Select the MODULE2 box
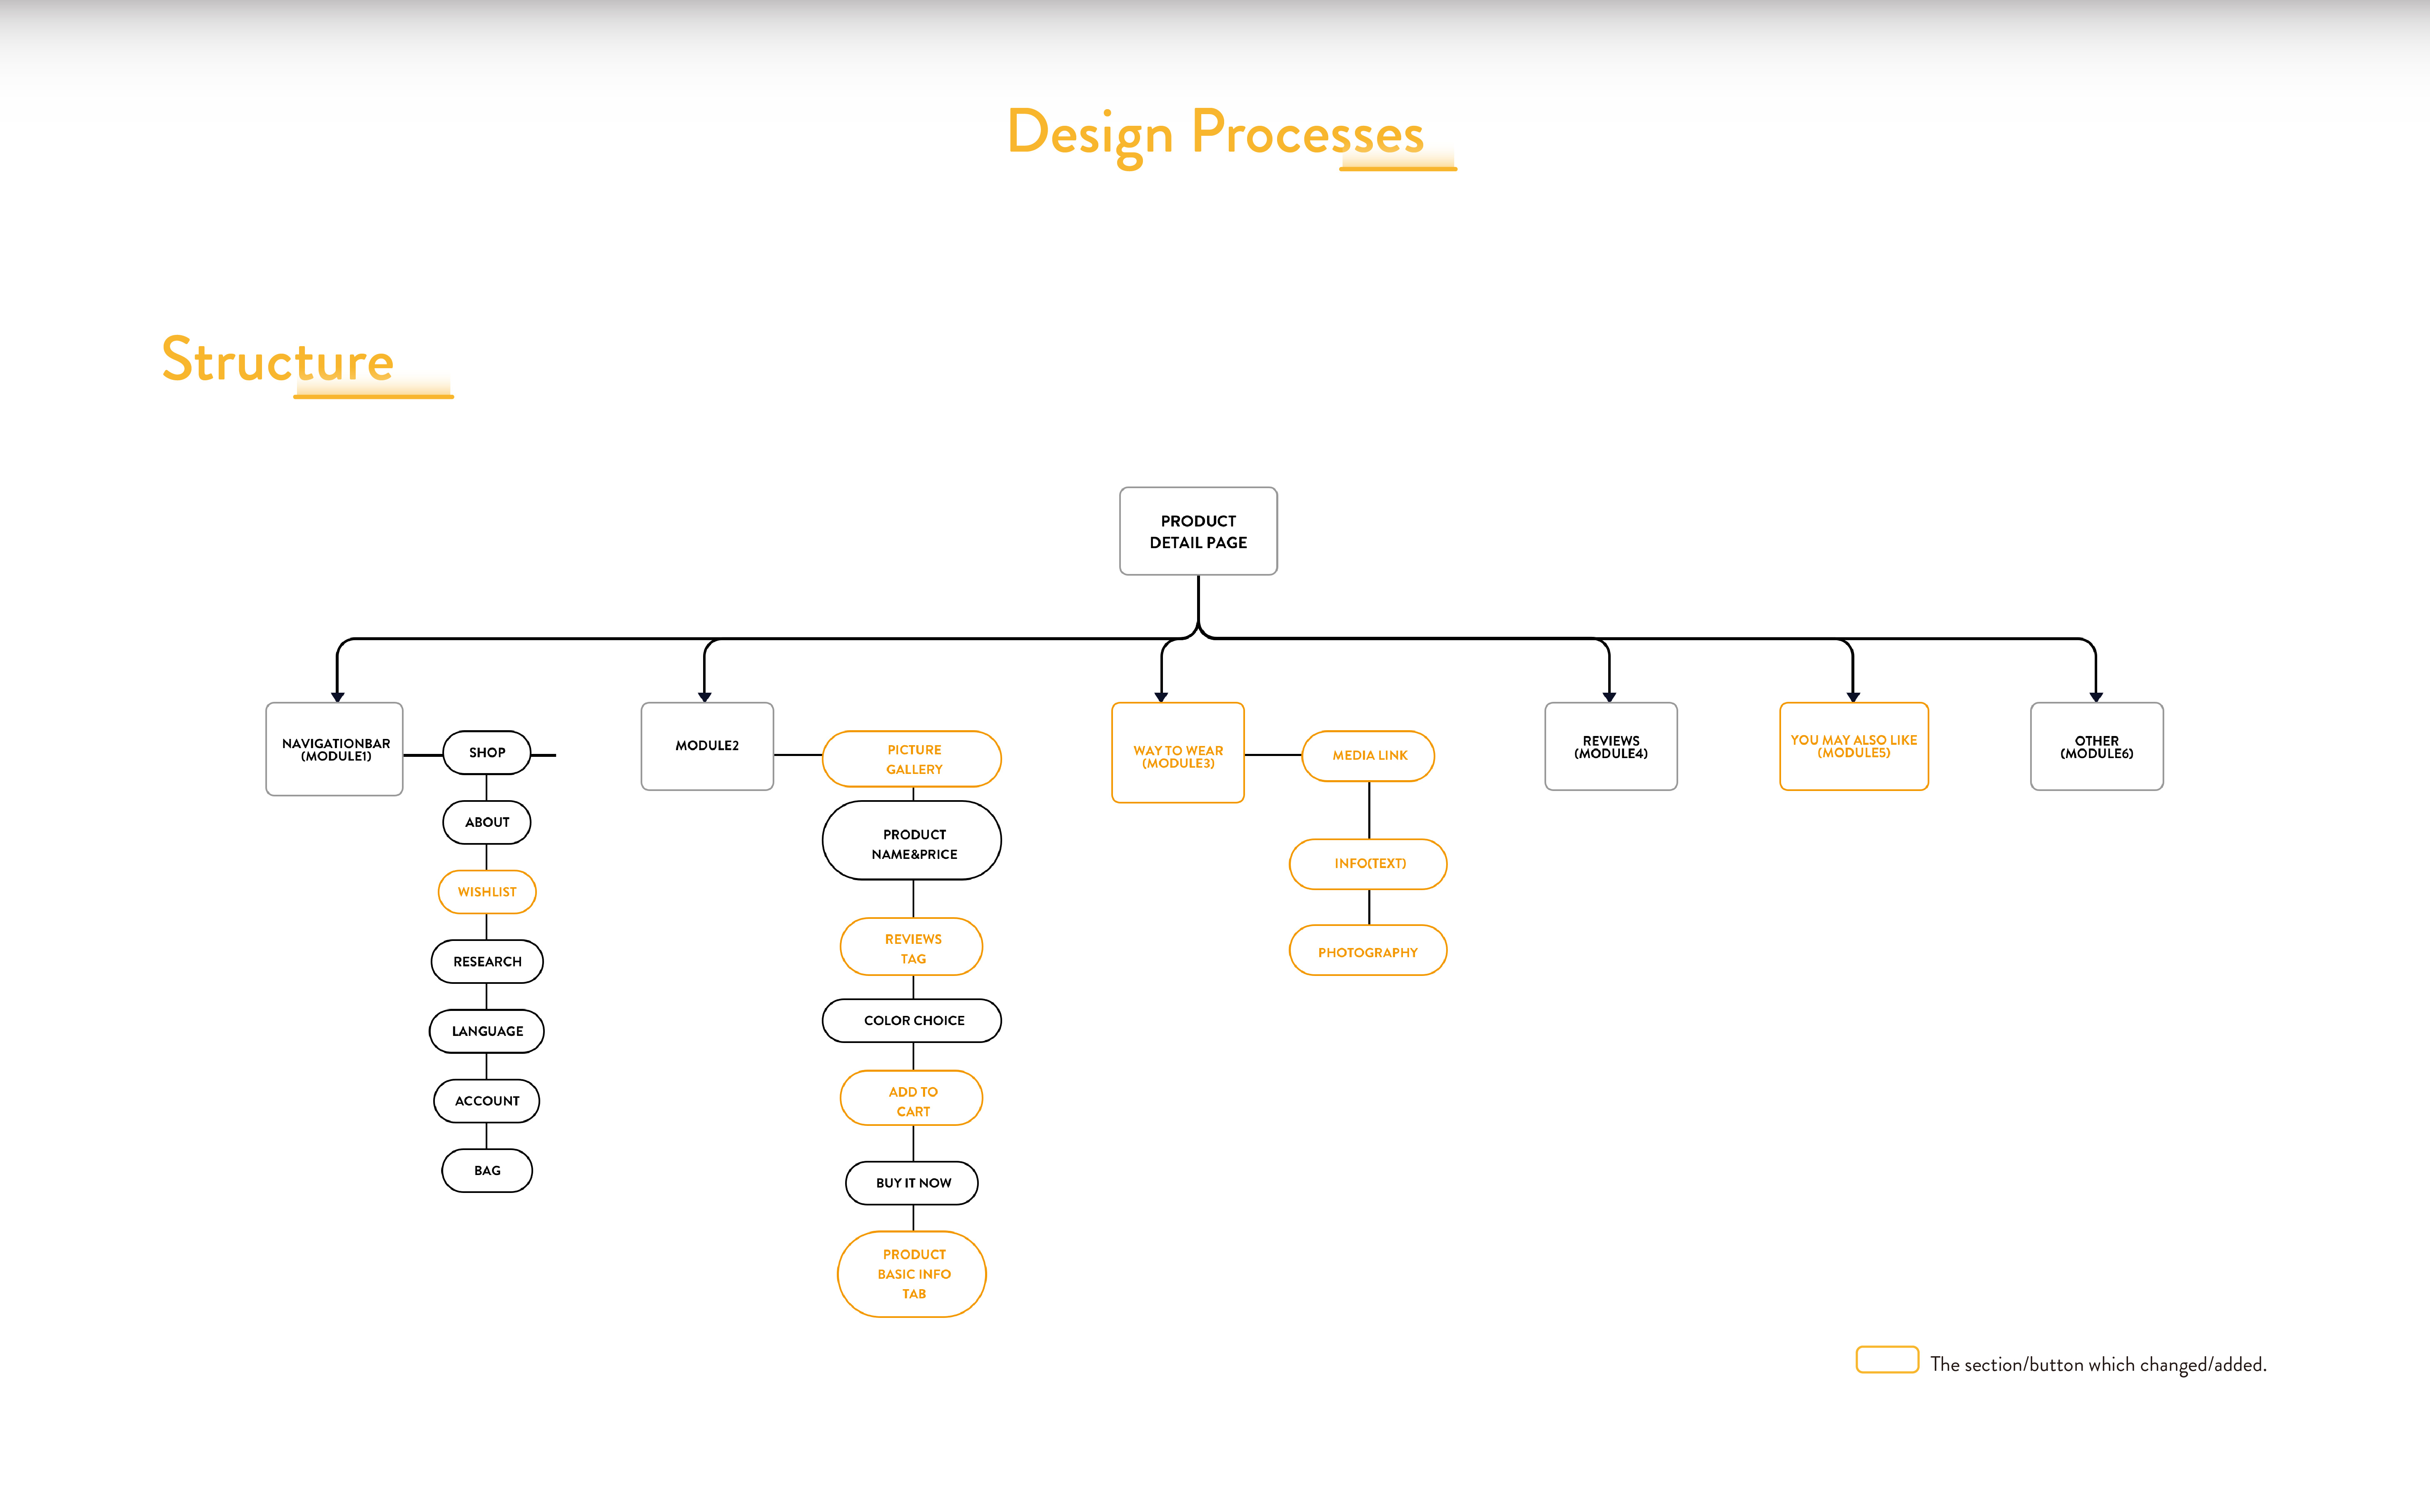Viewport: 2430px width, 1512px height. (707, 746)
